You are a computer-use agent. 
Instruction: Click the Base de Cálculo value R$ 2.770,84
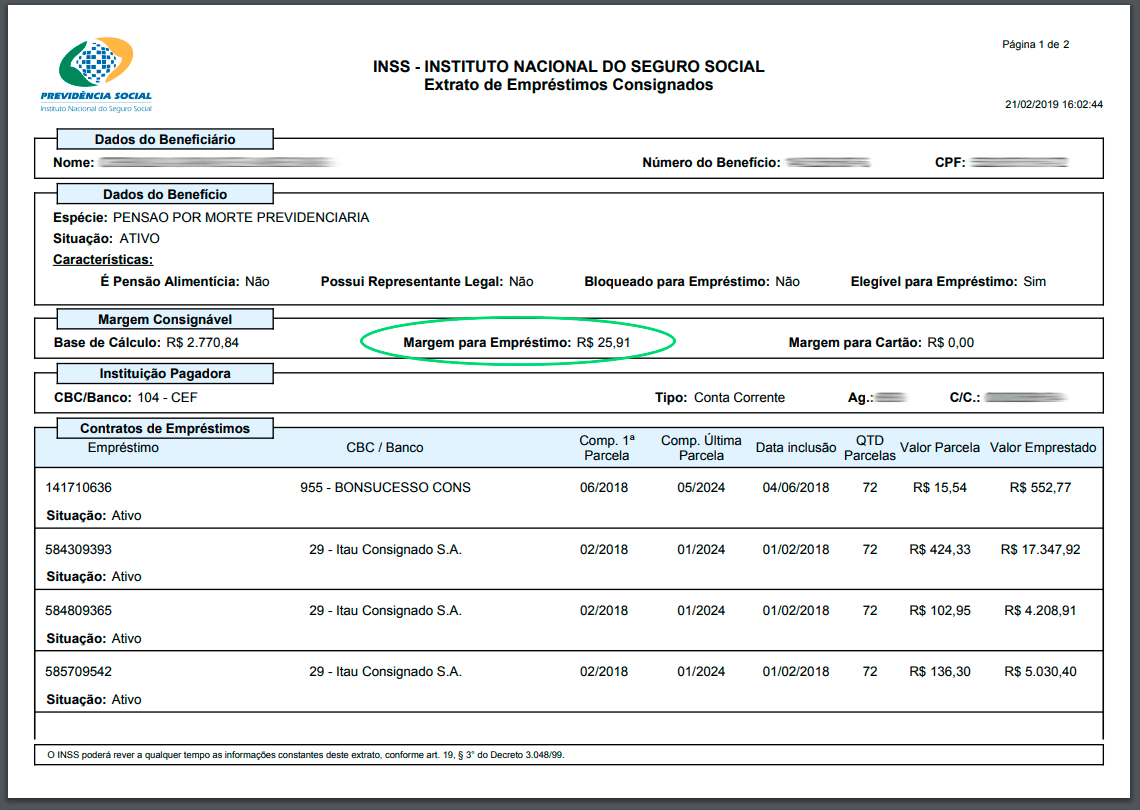coord(201,343)
